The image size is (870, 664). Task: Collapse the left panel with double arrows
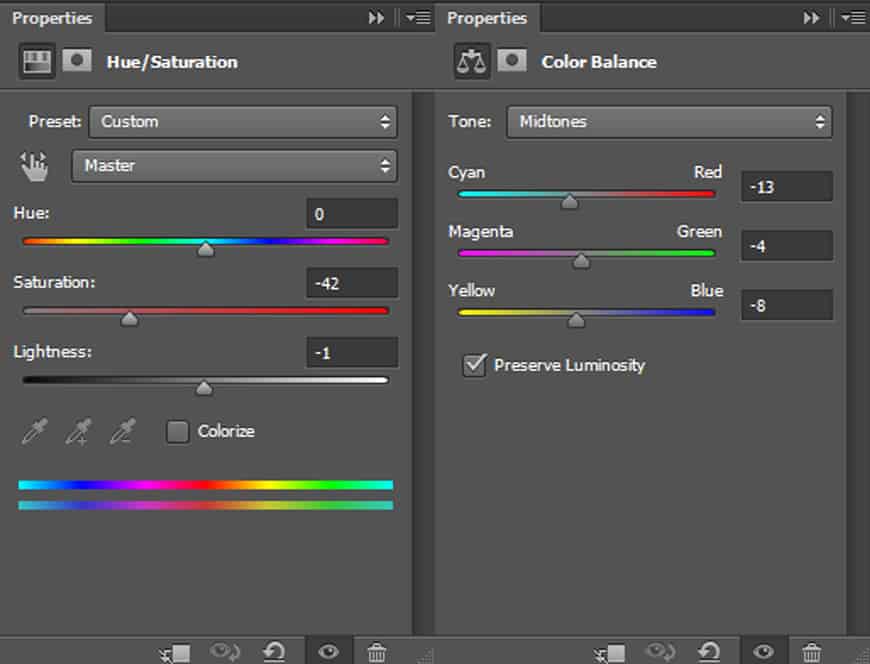pyautogui.click(x=376, y=18)
